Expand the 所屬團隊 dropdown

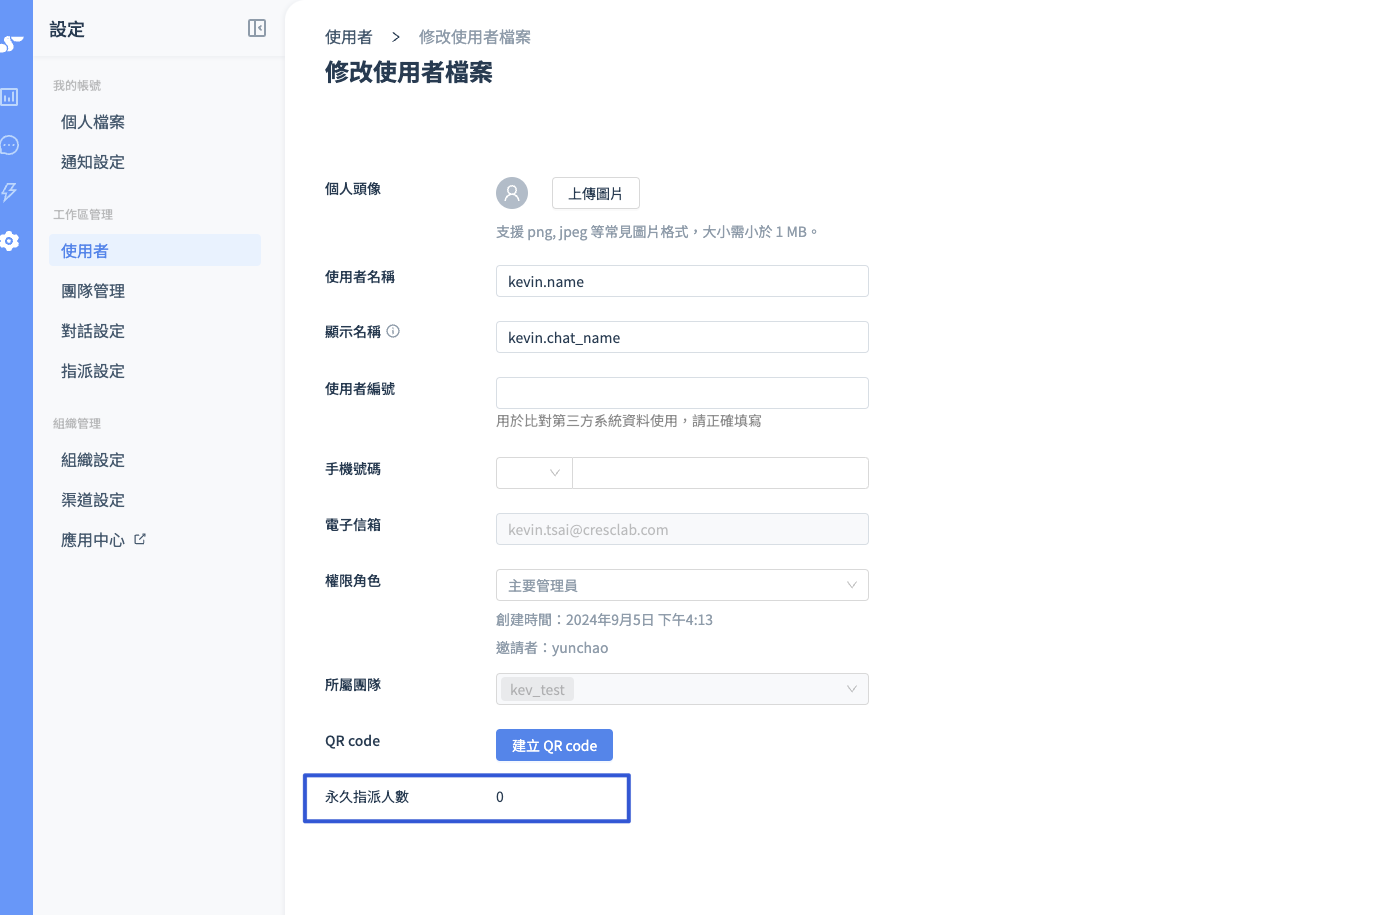coord(682,689)
